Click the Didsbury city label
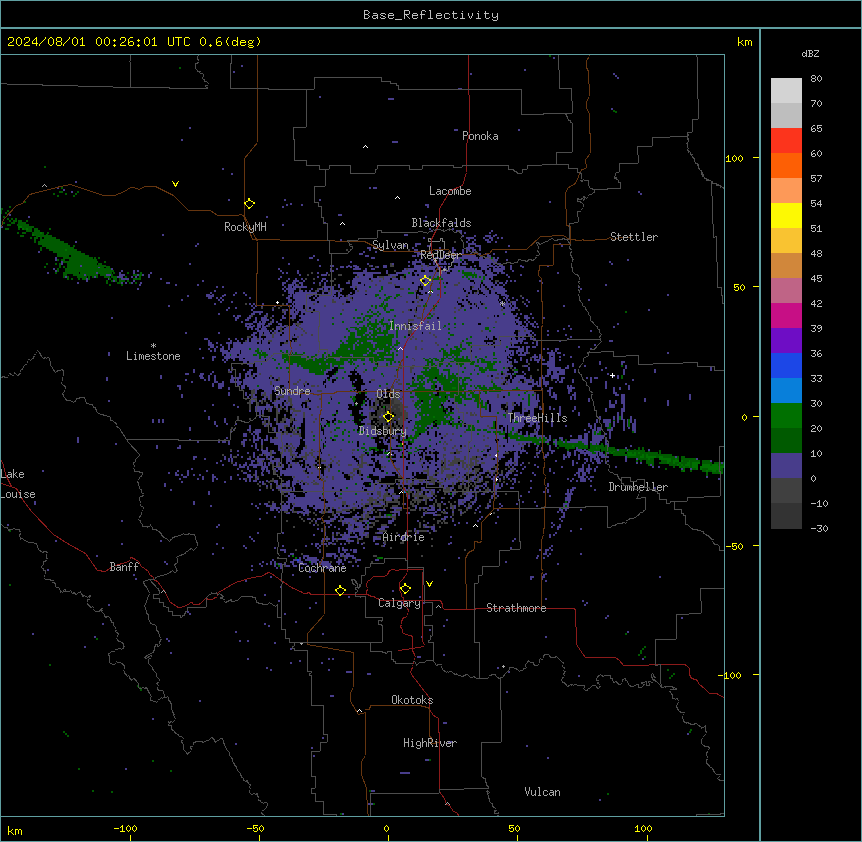Viewport: 862px width, 842px height. (x=383, y=431)
